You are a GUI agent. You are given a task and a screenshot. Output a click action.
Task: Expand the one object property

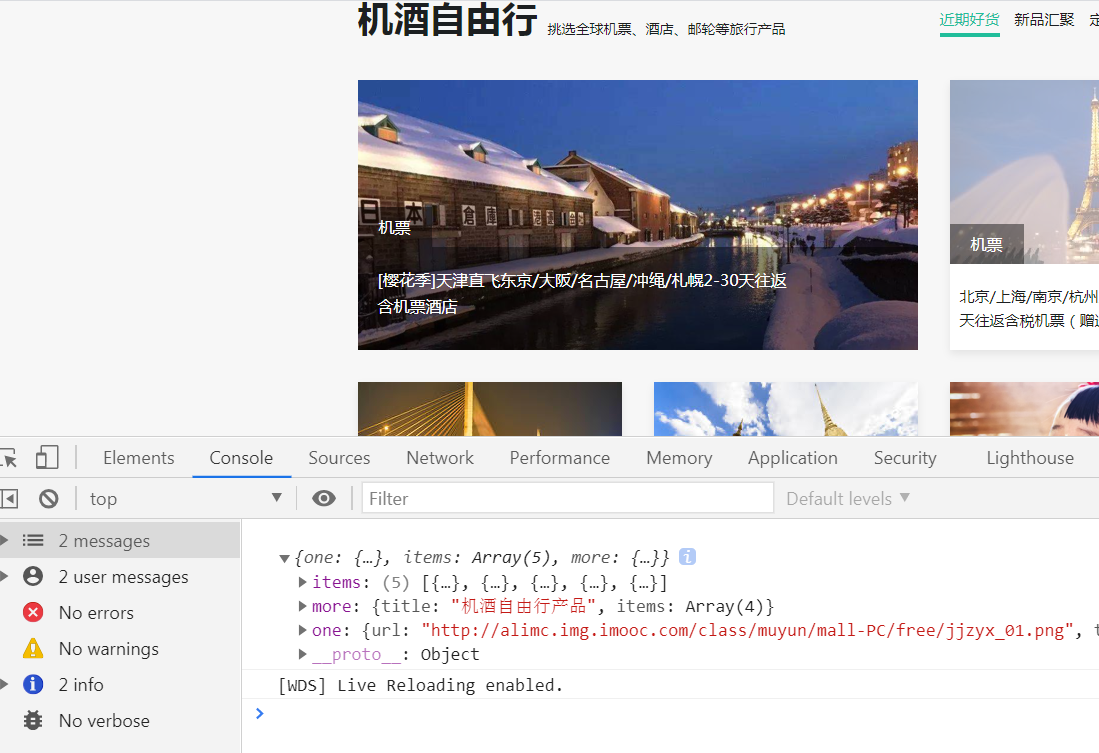point(302,630)
